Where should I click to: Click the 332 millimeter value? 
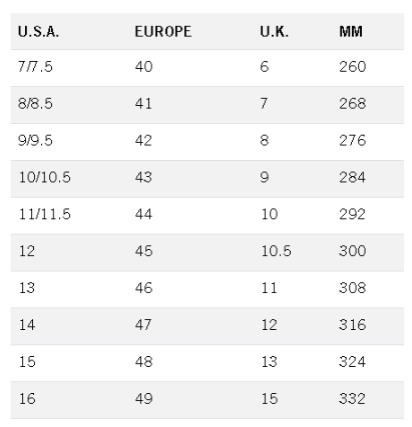click(x=352, y=399)
